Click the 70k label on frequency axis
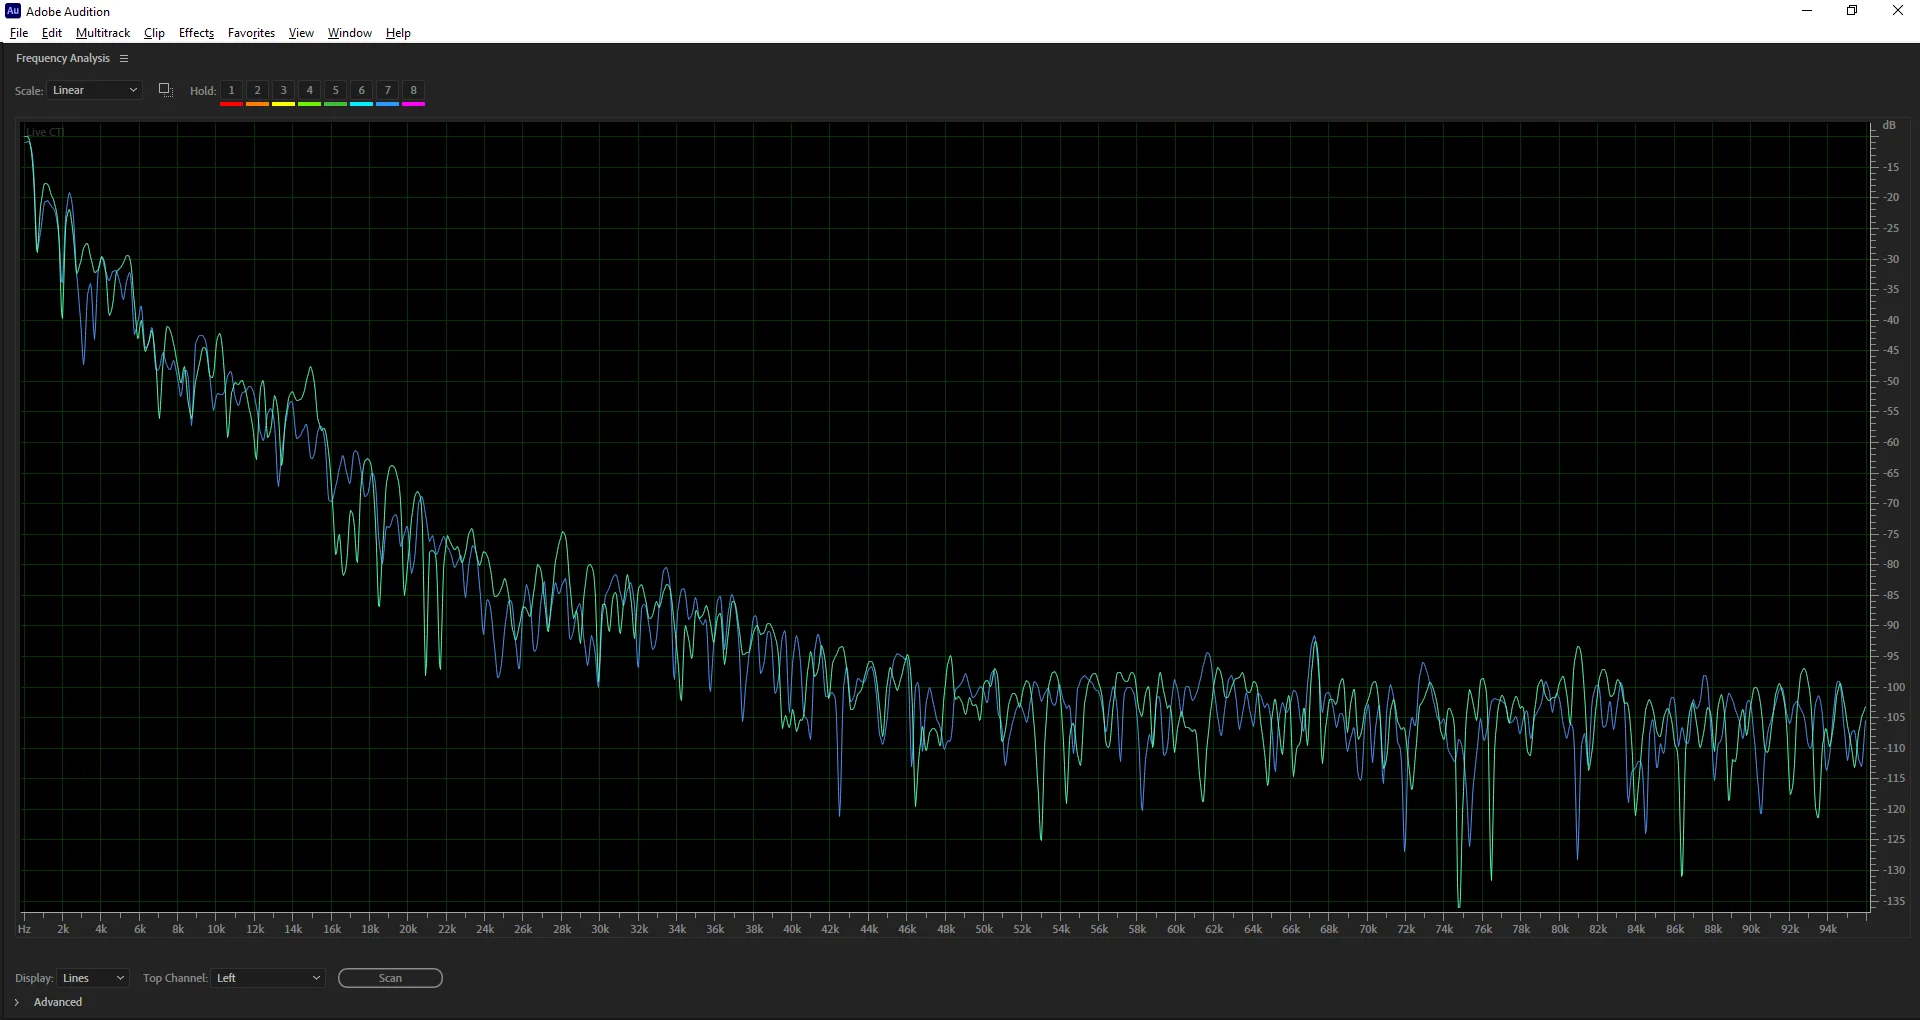Viewport: 1920px width, 1020px height. click(1368, 929)
